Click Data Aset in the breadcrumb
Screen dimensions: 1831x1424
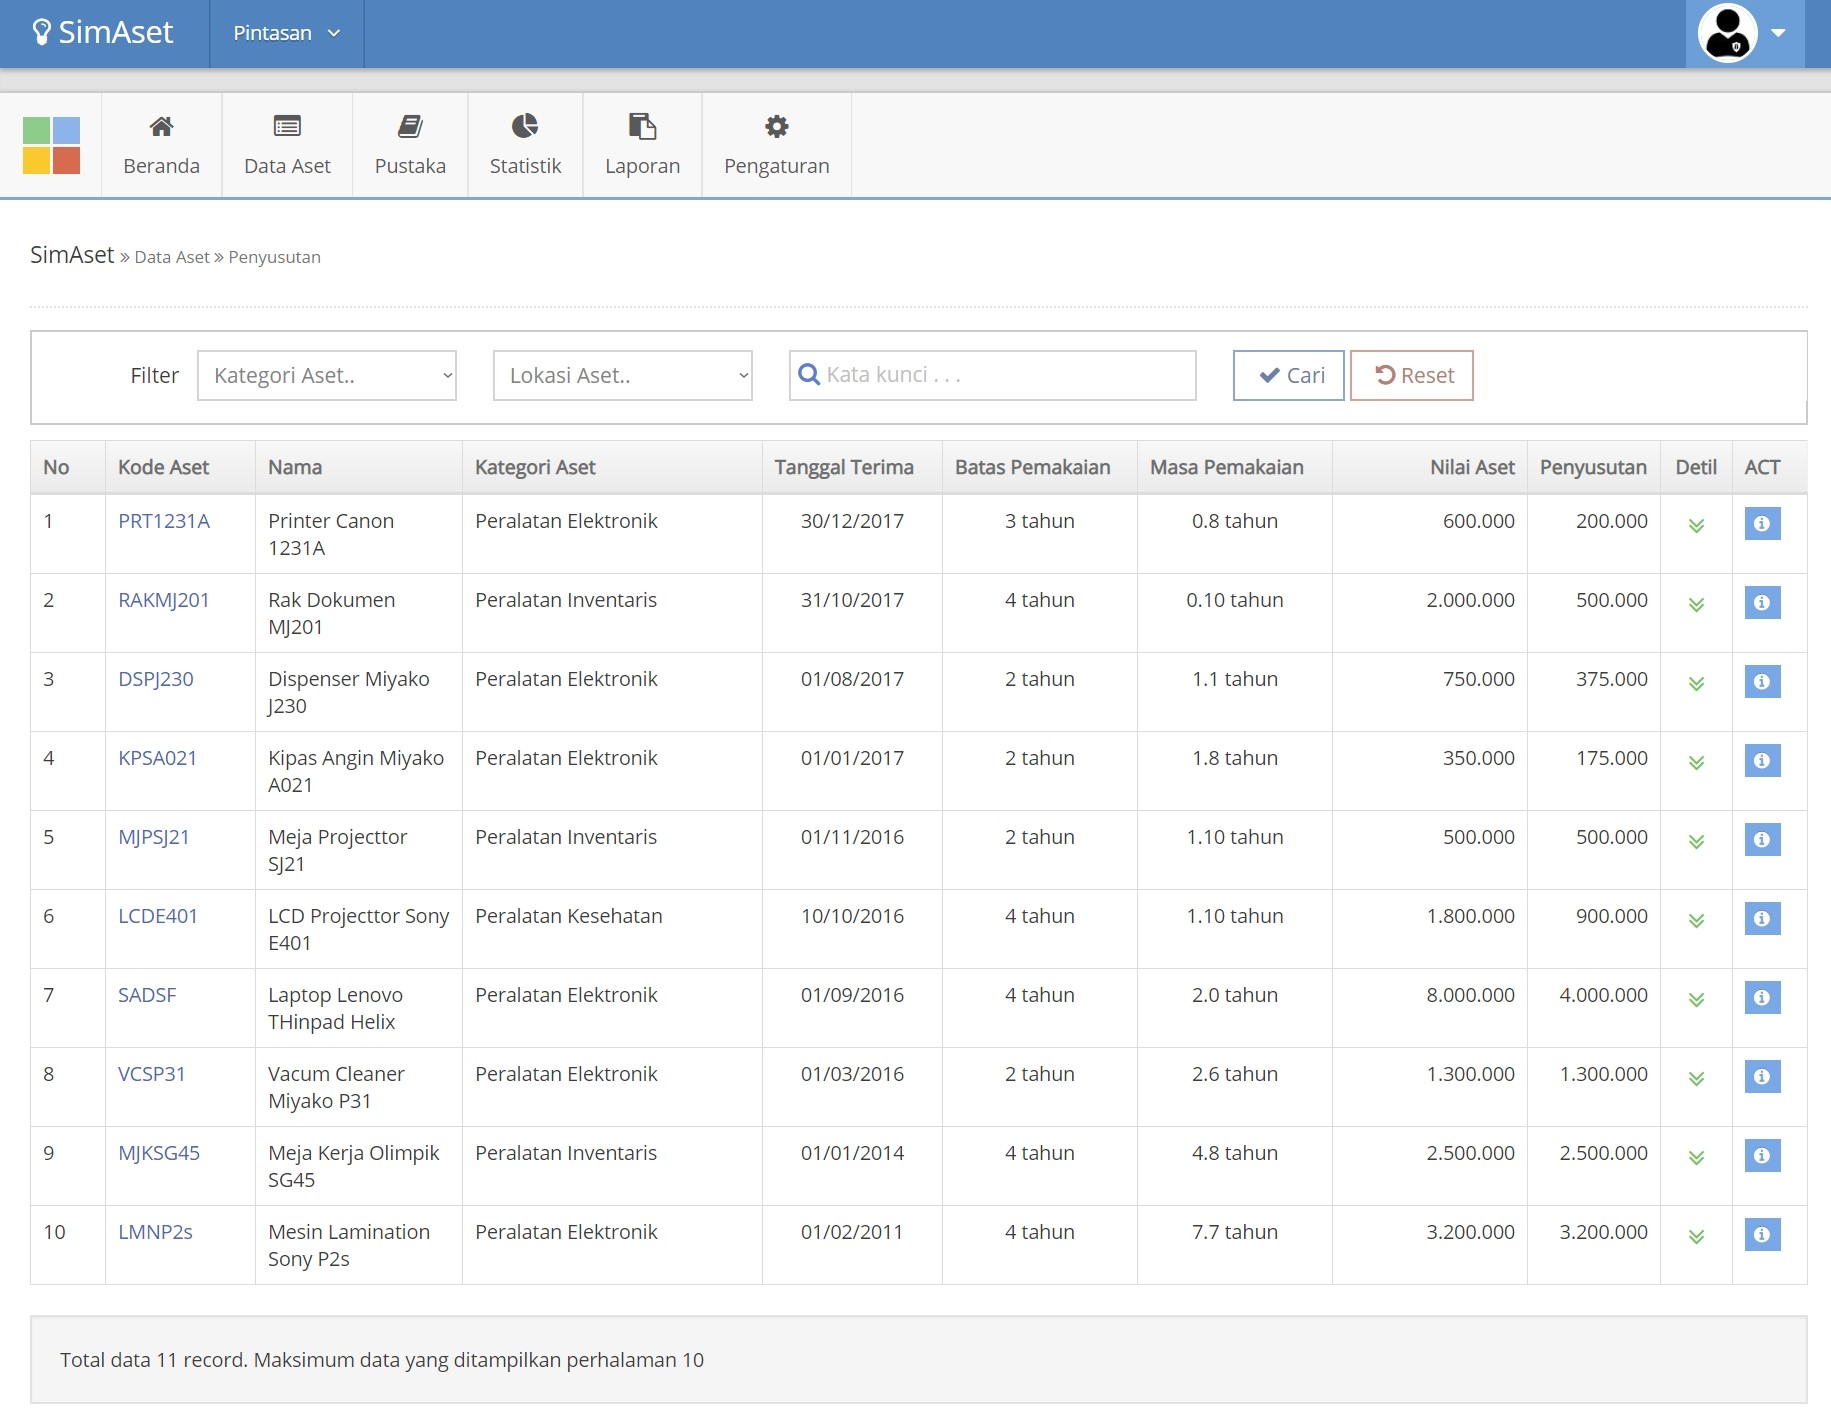click(172, 257)
